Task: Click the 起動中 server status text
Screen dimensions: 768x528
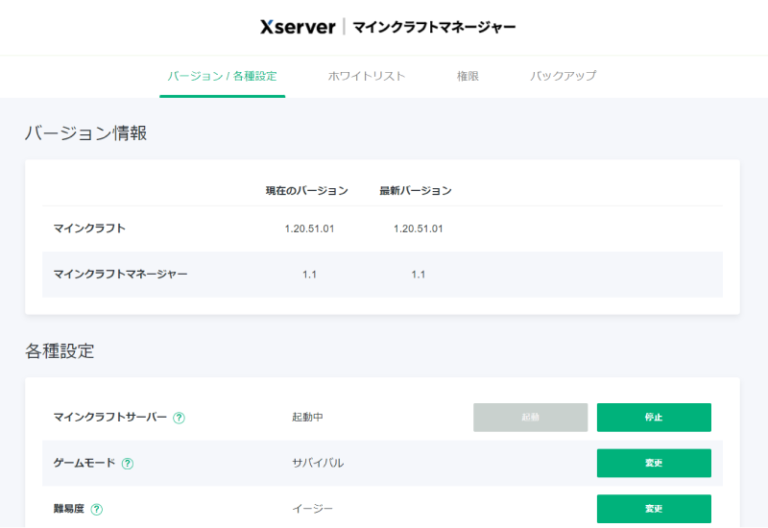Action: tap(307, 418)
